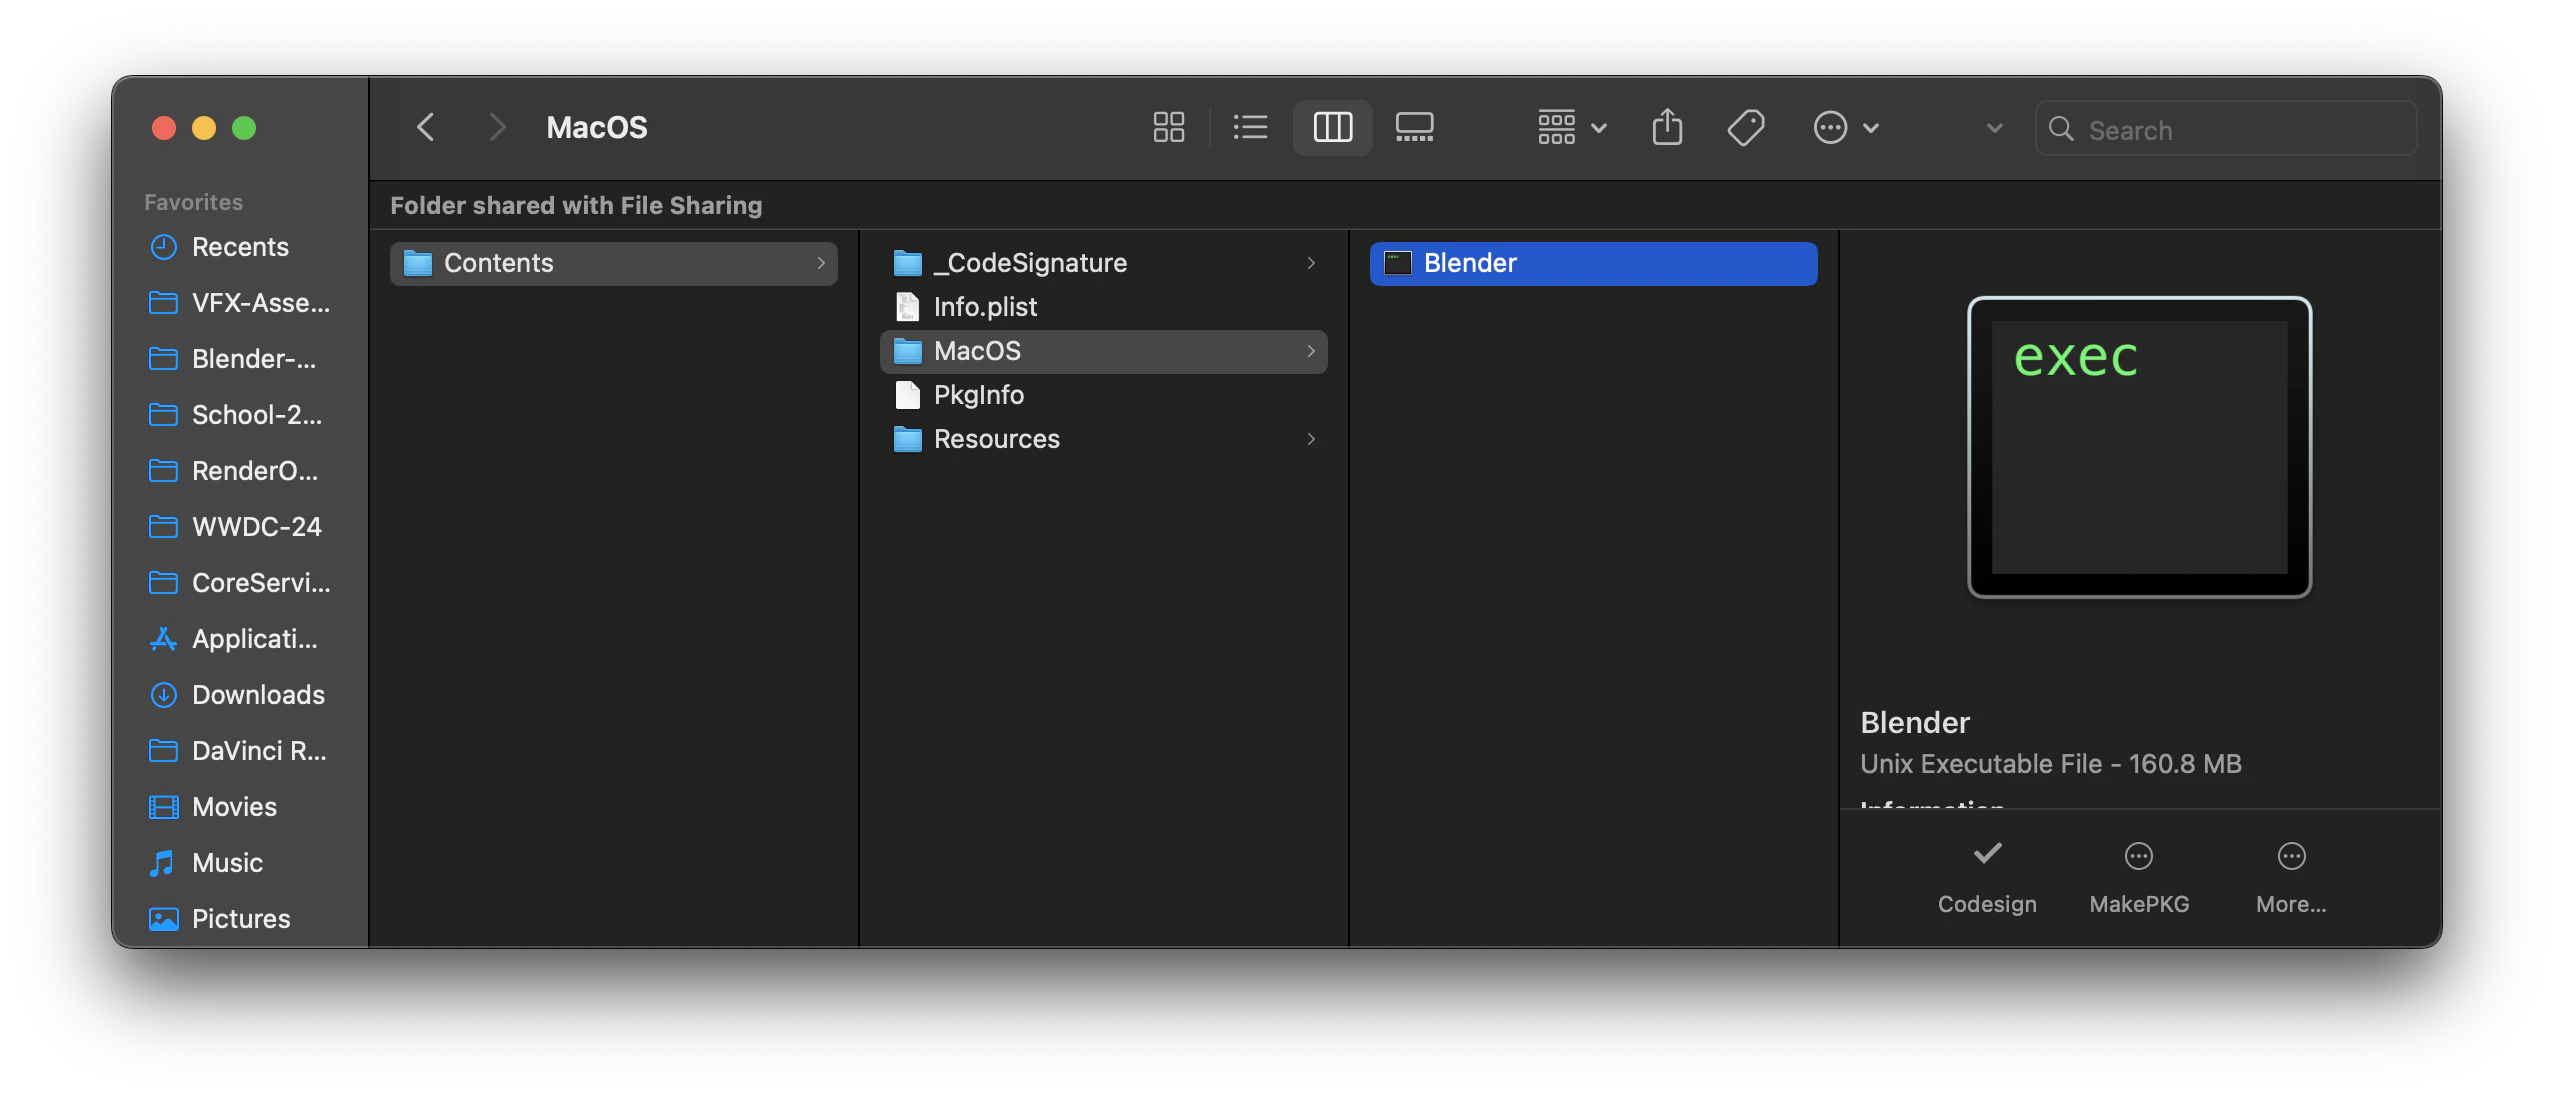Open the Action ellipsis menu
This screenshot has height=1096, width=2554.
1846,128
